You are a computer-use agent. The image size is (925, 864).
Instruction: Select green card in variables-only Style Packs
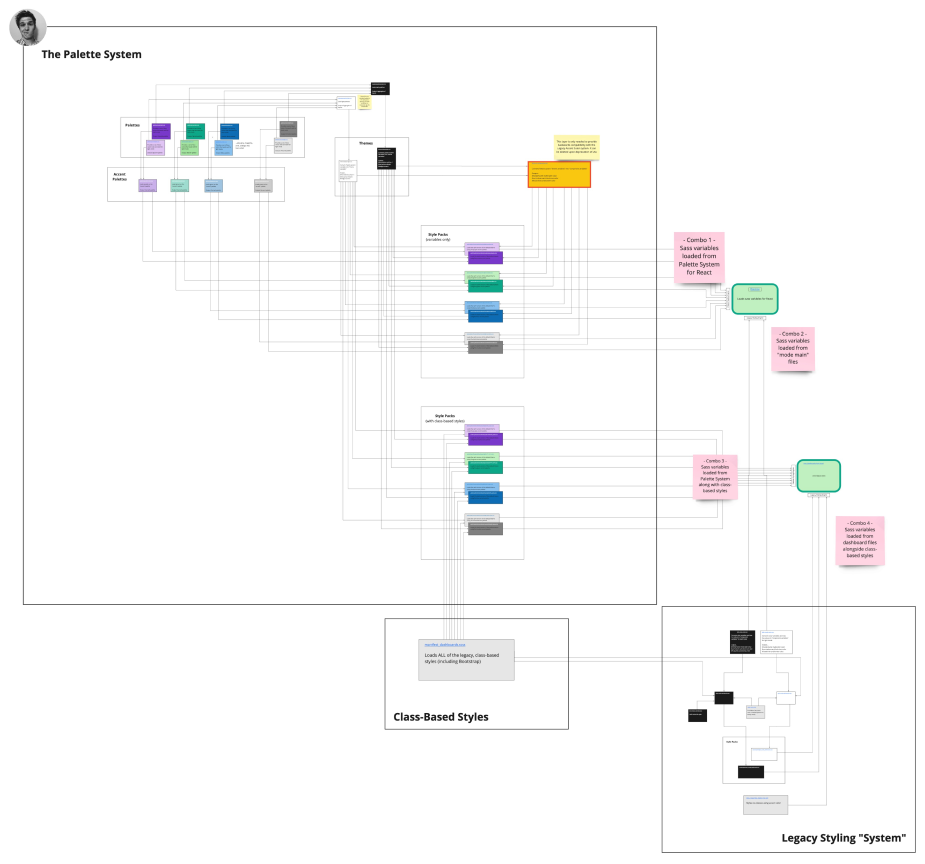coord(485,286)
